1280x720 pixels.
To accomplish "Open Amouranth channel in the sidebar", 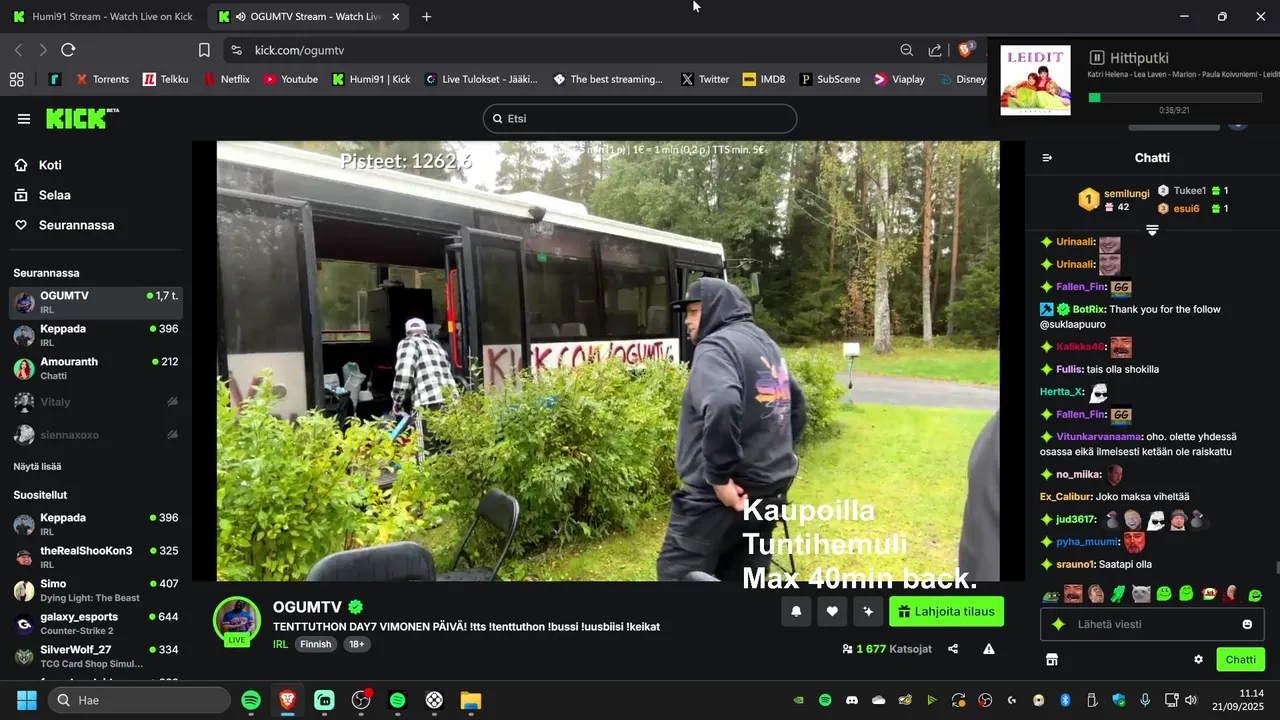I will tap(96, 368).
